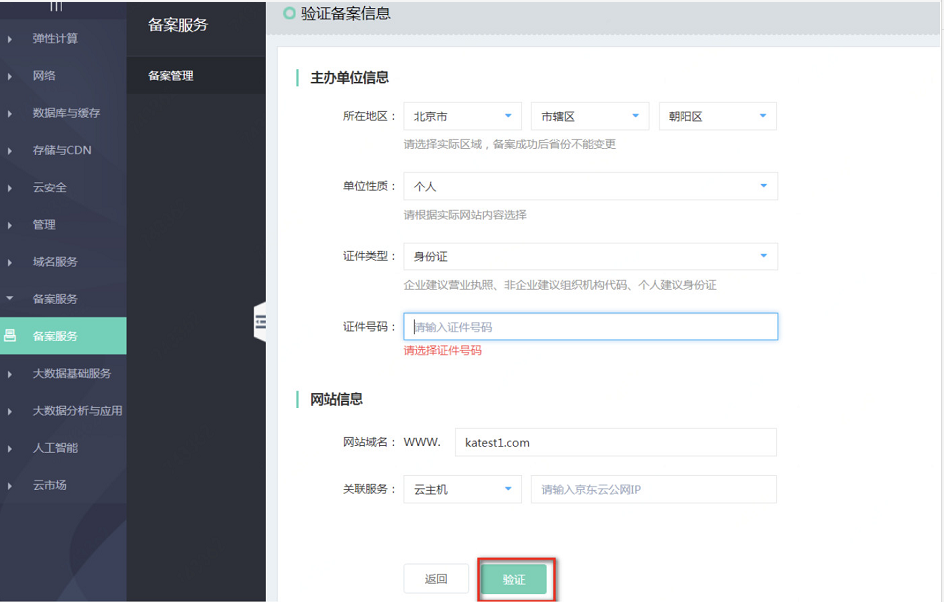This screenshot has height=602, width=944.
Task: Click the WWW. prefix label
Action: click(422, 442)
